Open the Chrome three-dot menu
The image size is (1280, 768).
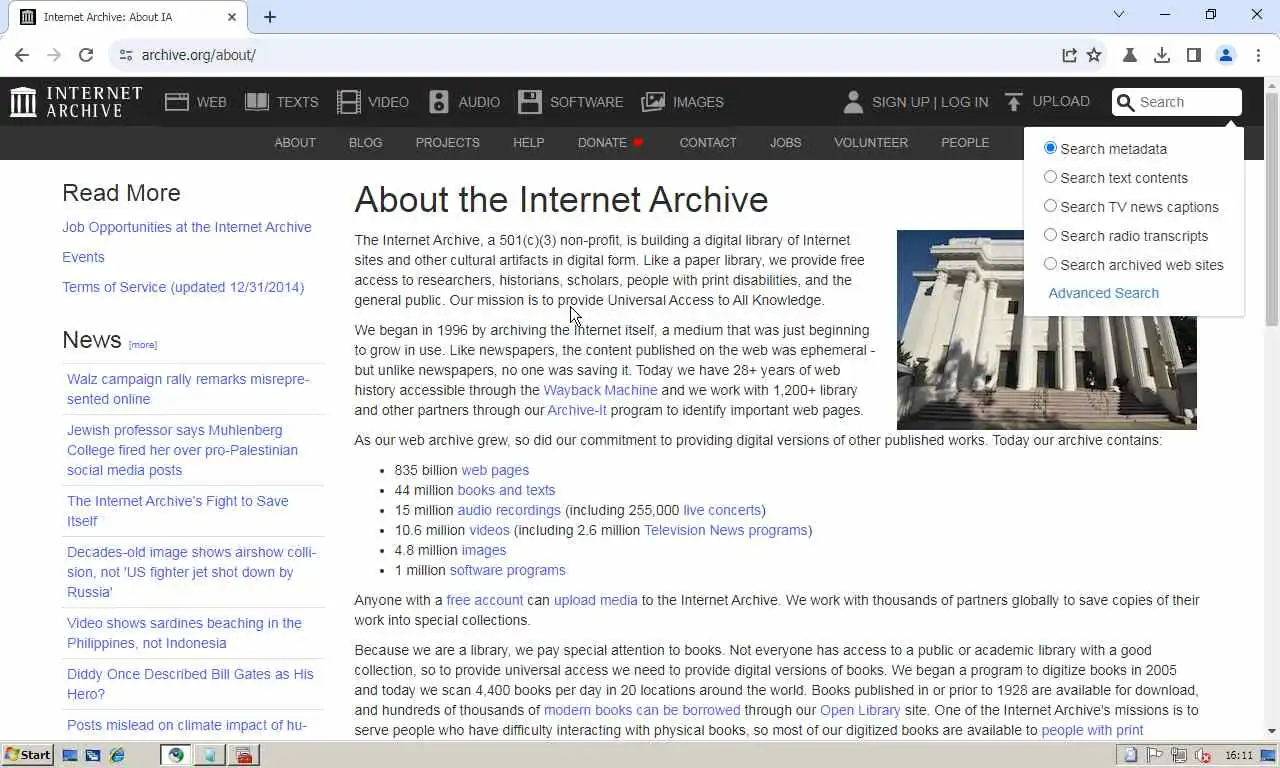[1258, 55]
